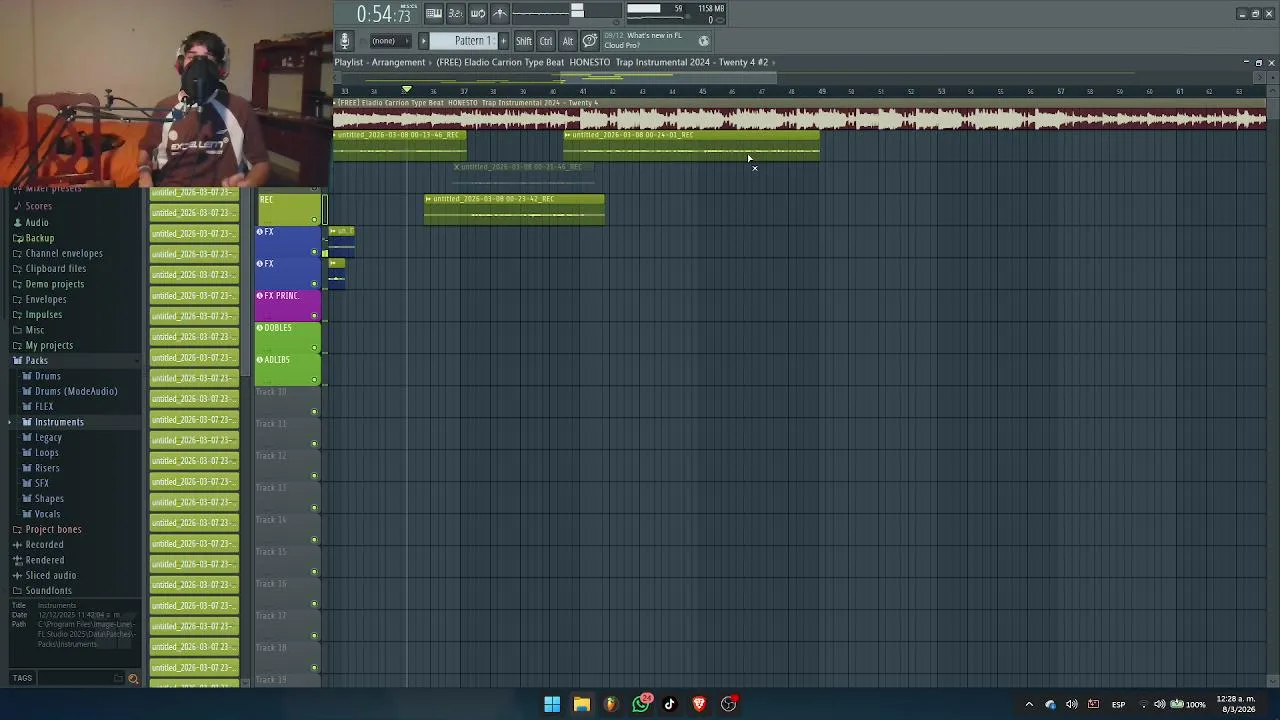Open TikTok from taskbar
1280x720 pixels.
point(670,704)
